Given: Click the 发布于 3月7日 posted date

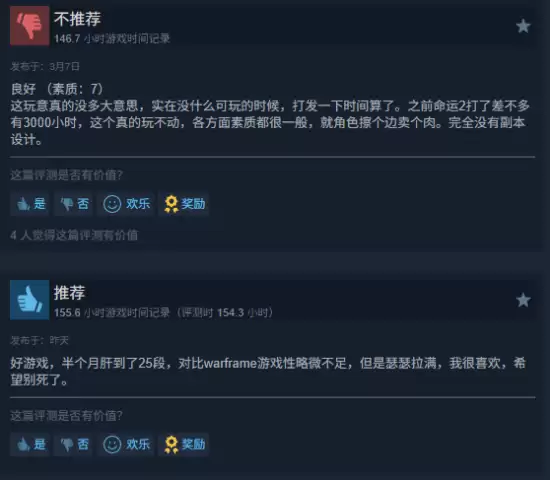Looking at the screenshot, I should tap(45, 66).
